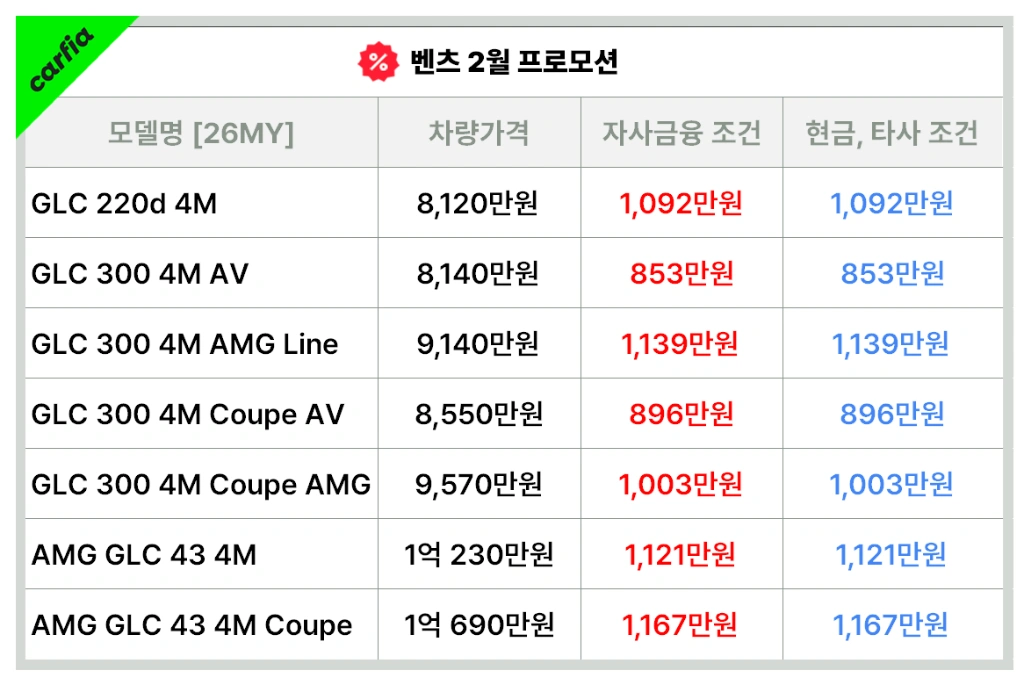Image resolution: width=1024 pixels, height=685 pixels.
Task: Select the 현금, 타사 조건 column header
Action: [x=892, y=133]
